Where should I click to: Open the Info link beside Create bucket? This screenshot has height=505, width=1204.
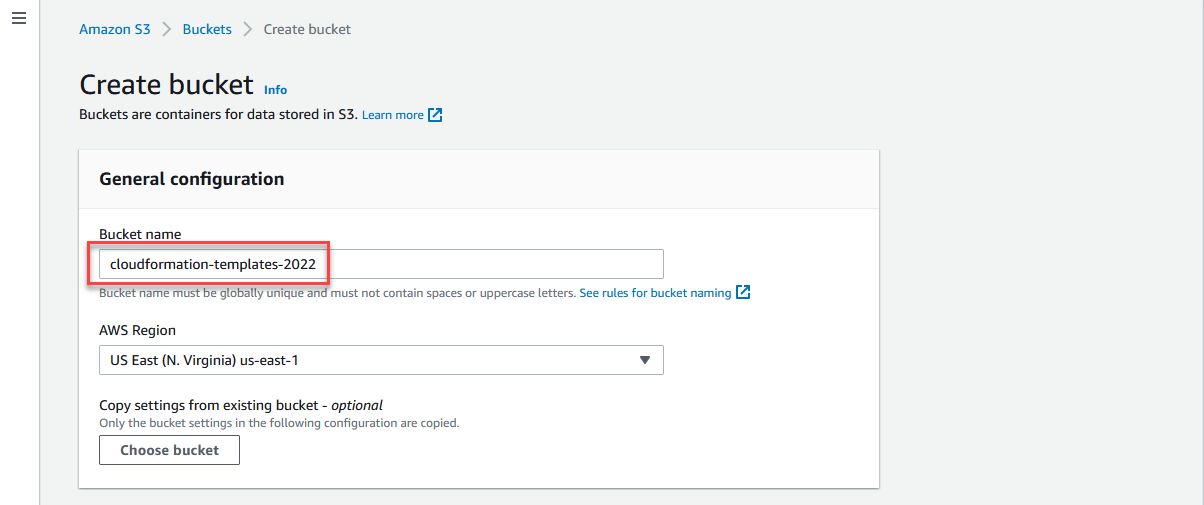pos(275,90)
